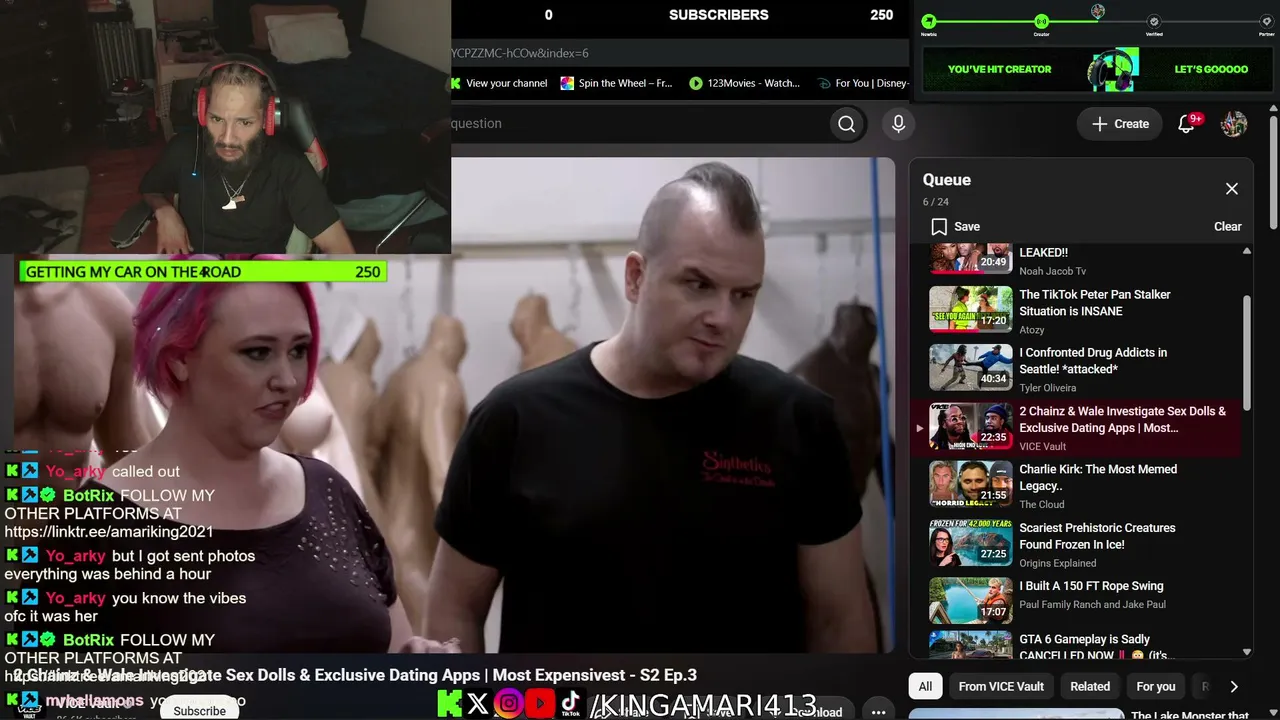The height and width of the screenshot is (720, 1280).
Task: Click the YouTube search magnifier button
Action: tap(847, 124)
